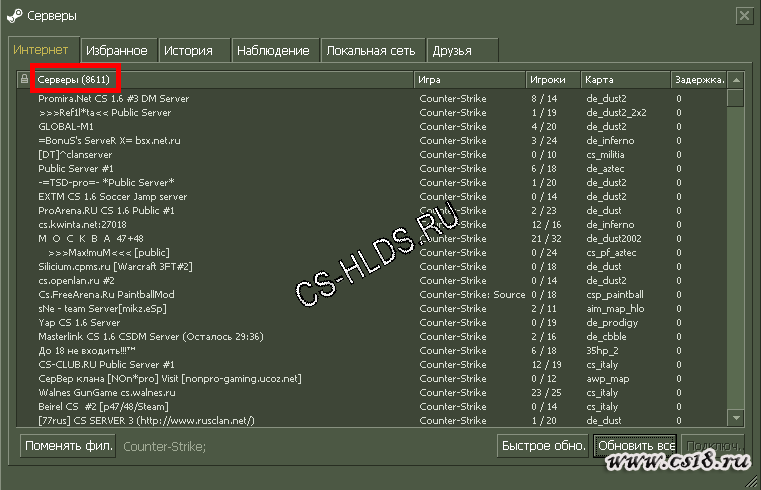The image size is (761, 490).
Task: Select Cs.FreeArena.Ru PaintballMod server
Action: pos(372,294)
